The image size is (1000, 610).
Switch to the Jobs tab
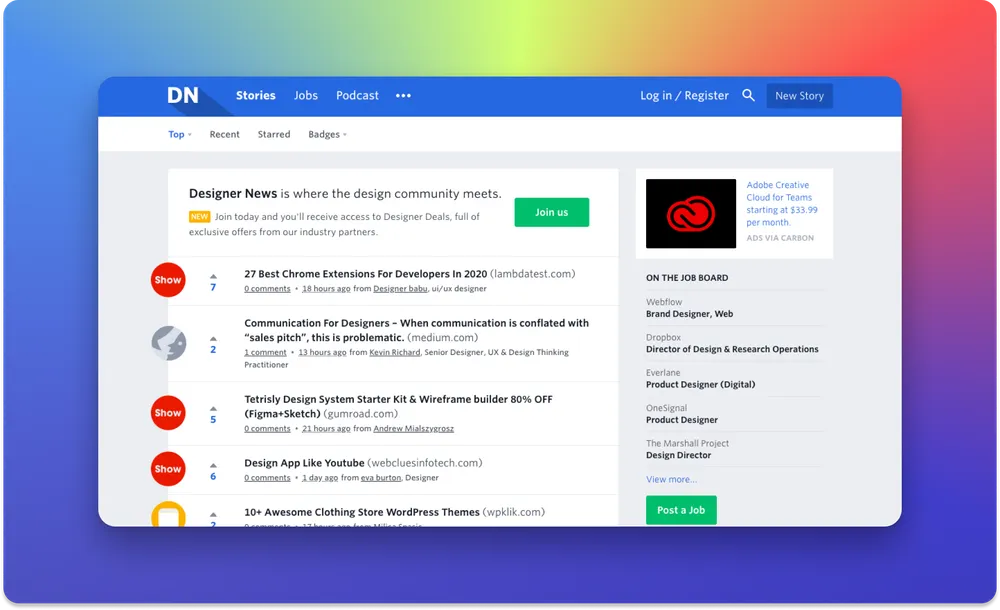pyautogui.click(x=306, y=95)
